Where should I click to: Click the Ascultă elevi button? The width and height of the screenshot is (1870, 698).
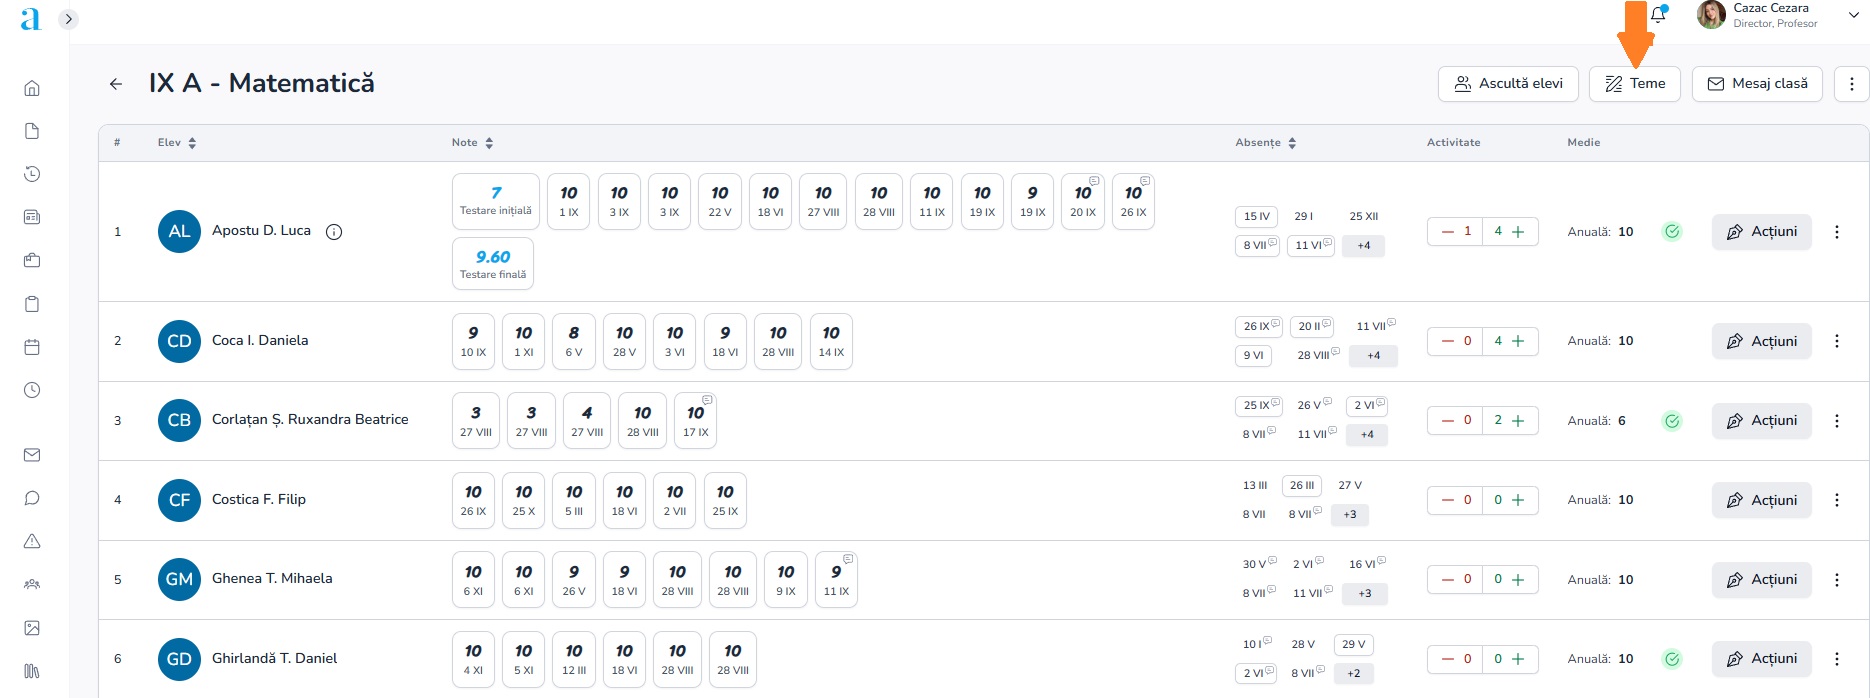click(x=1507, y=84)
